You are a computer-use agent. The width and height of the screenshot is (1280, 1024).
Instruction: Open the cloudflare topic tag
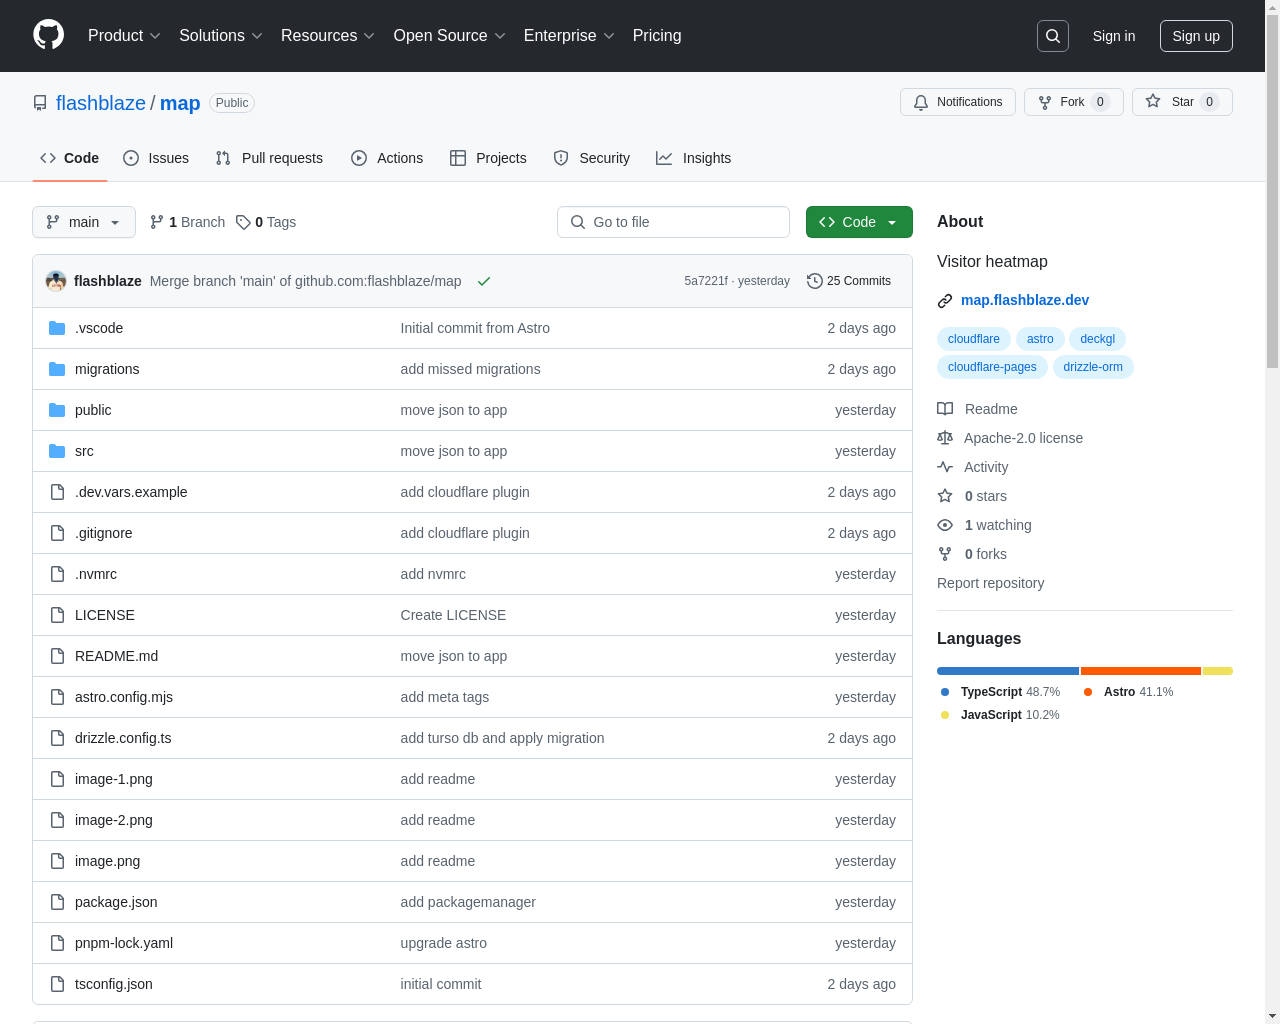coord(974,339)
